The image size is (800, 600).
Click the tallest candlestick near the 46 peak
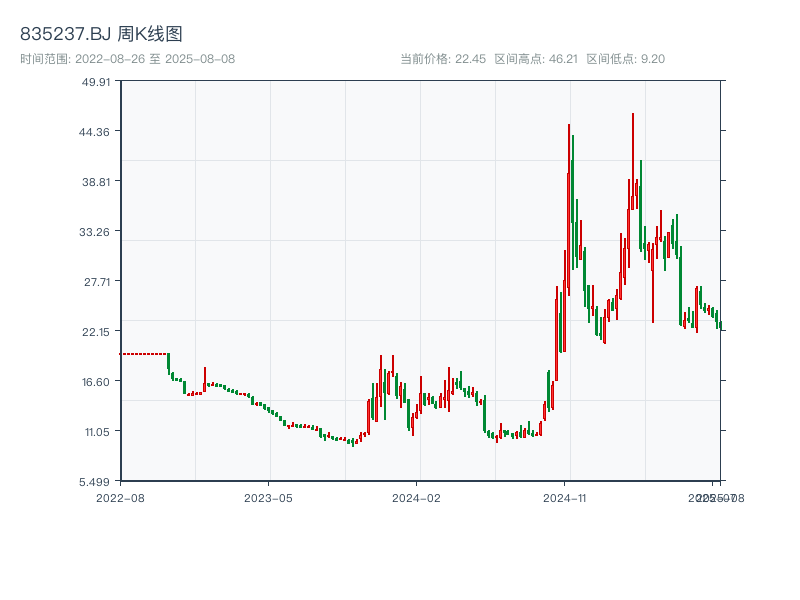(633, 150)
